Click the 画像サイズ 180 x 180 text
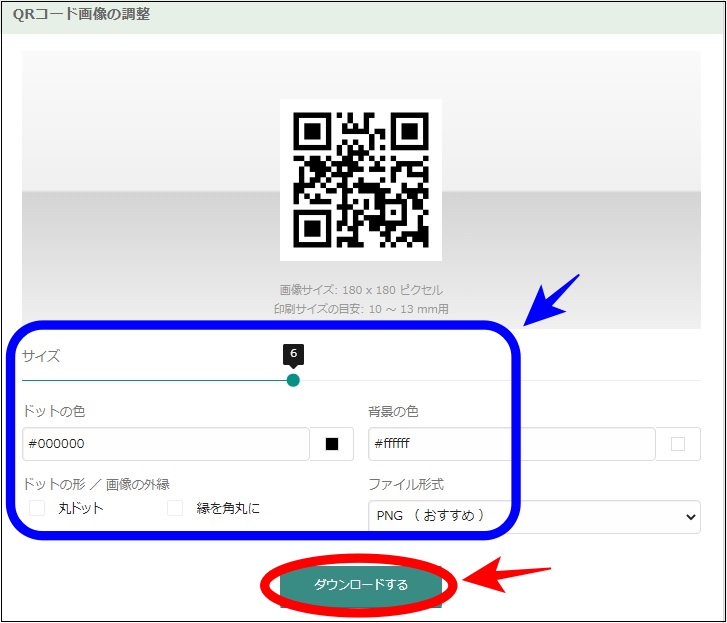 coord(361,290)
